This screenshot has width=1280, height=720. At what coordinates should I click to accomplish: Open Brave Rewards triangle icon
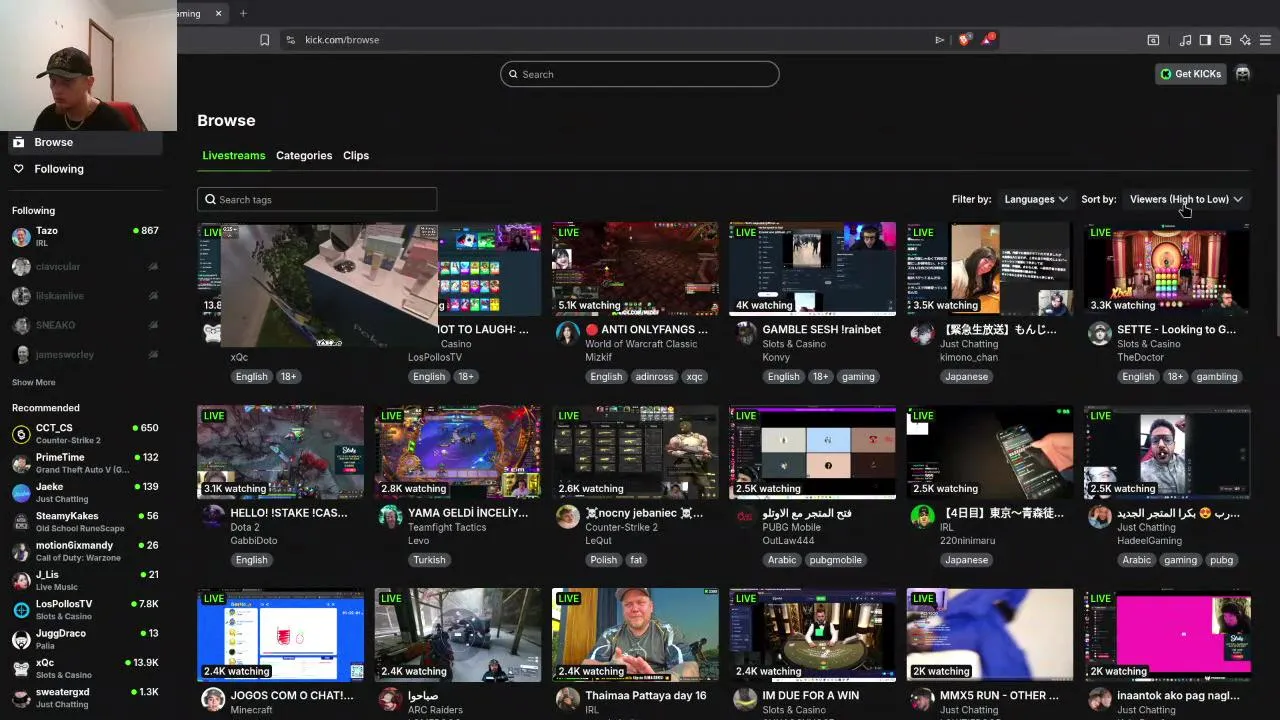pyautogui.click(x=988, y=40)
